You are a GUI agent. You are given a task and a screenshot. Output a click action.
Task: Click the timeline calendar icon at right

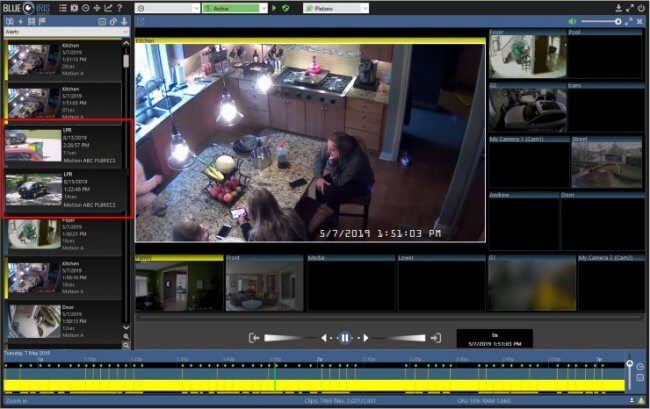coord(640,378)
